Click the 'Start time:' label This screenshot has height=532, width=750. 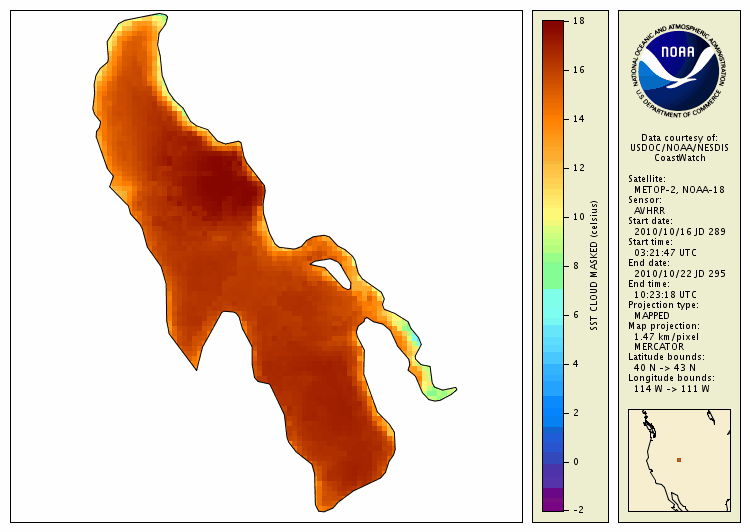coord(650,242)
